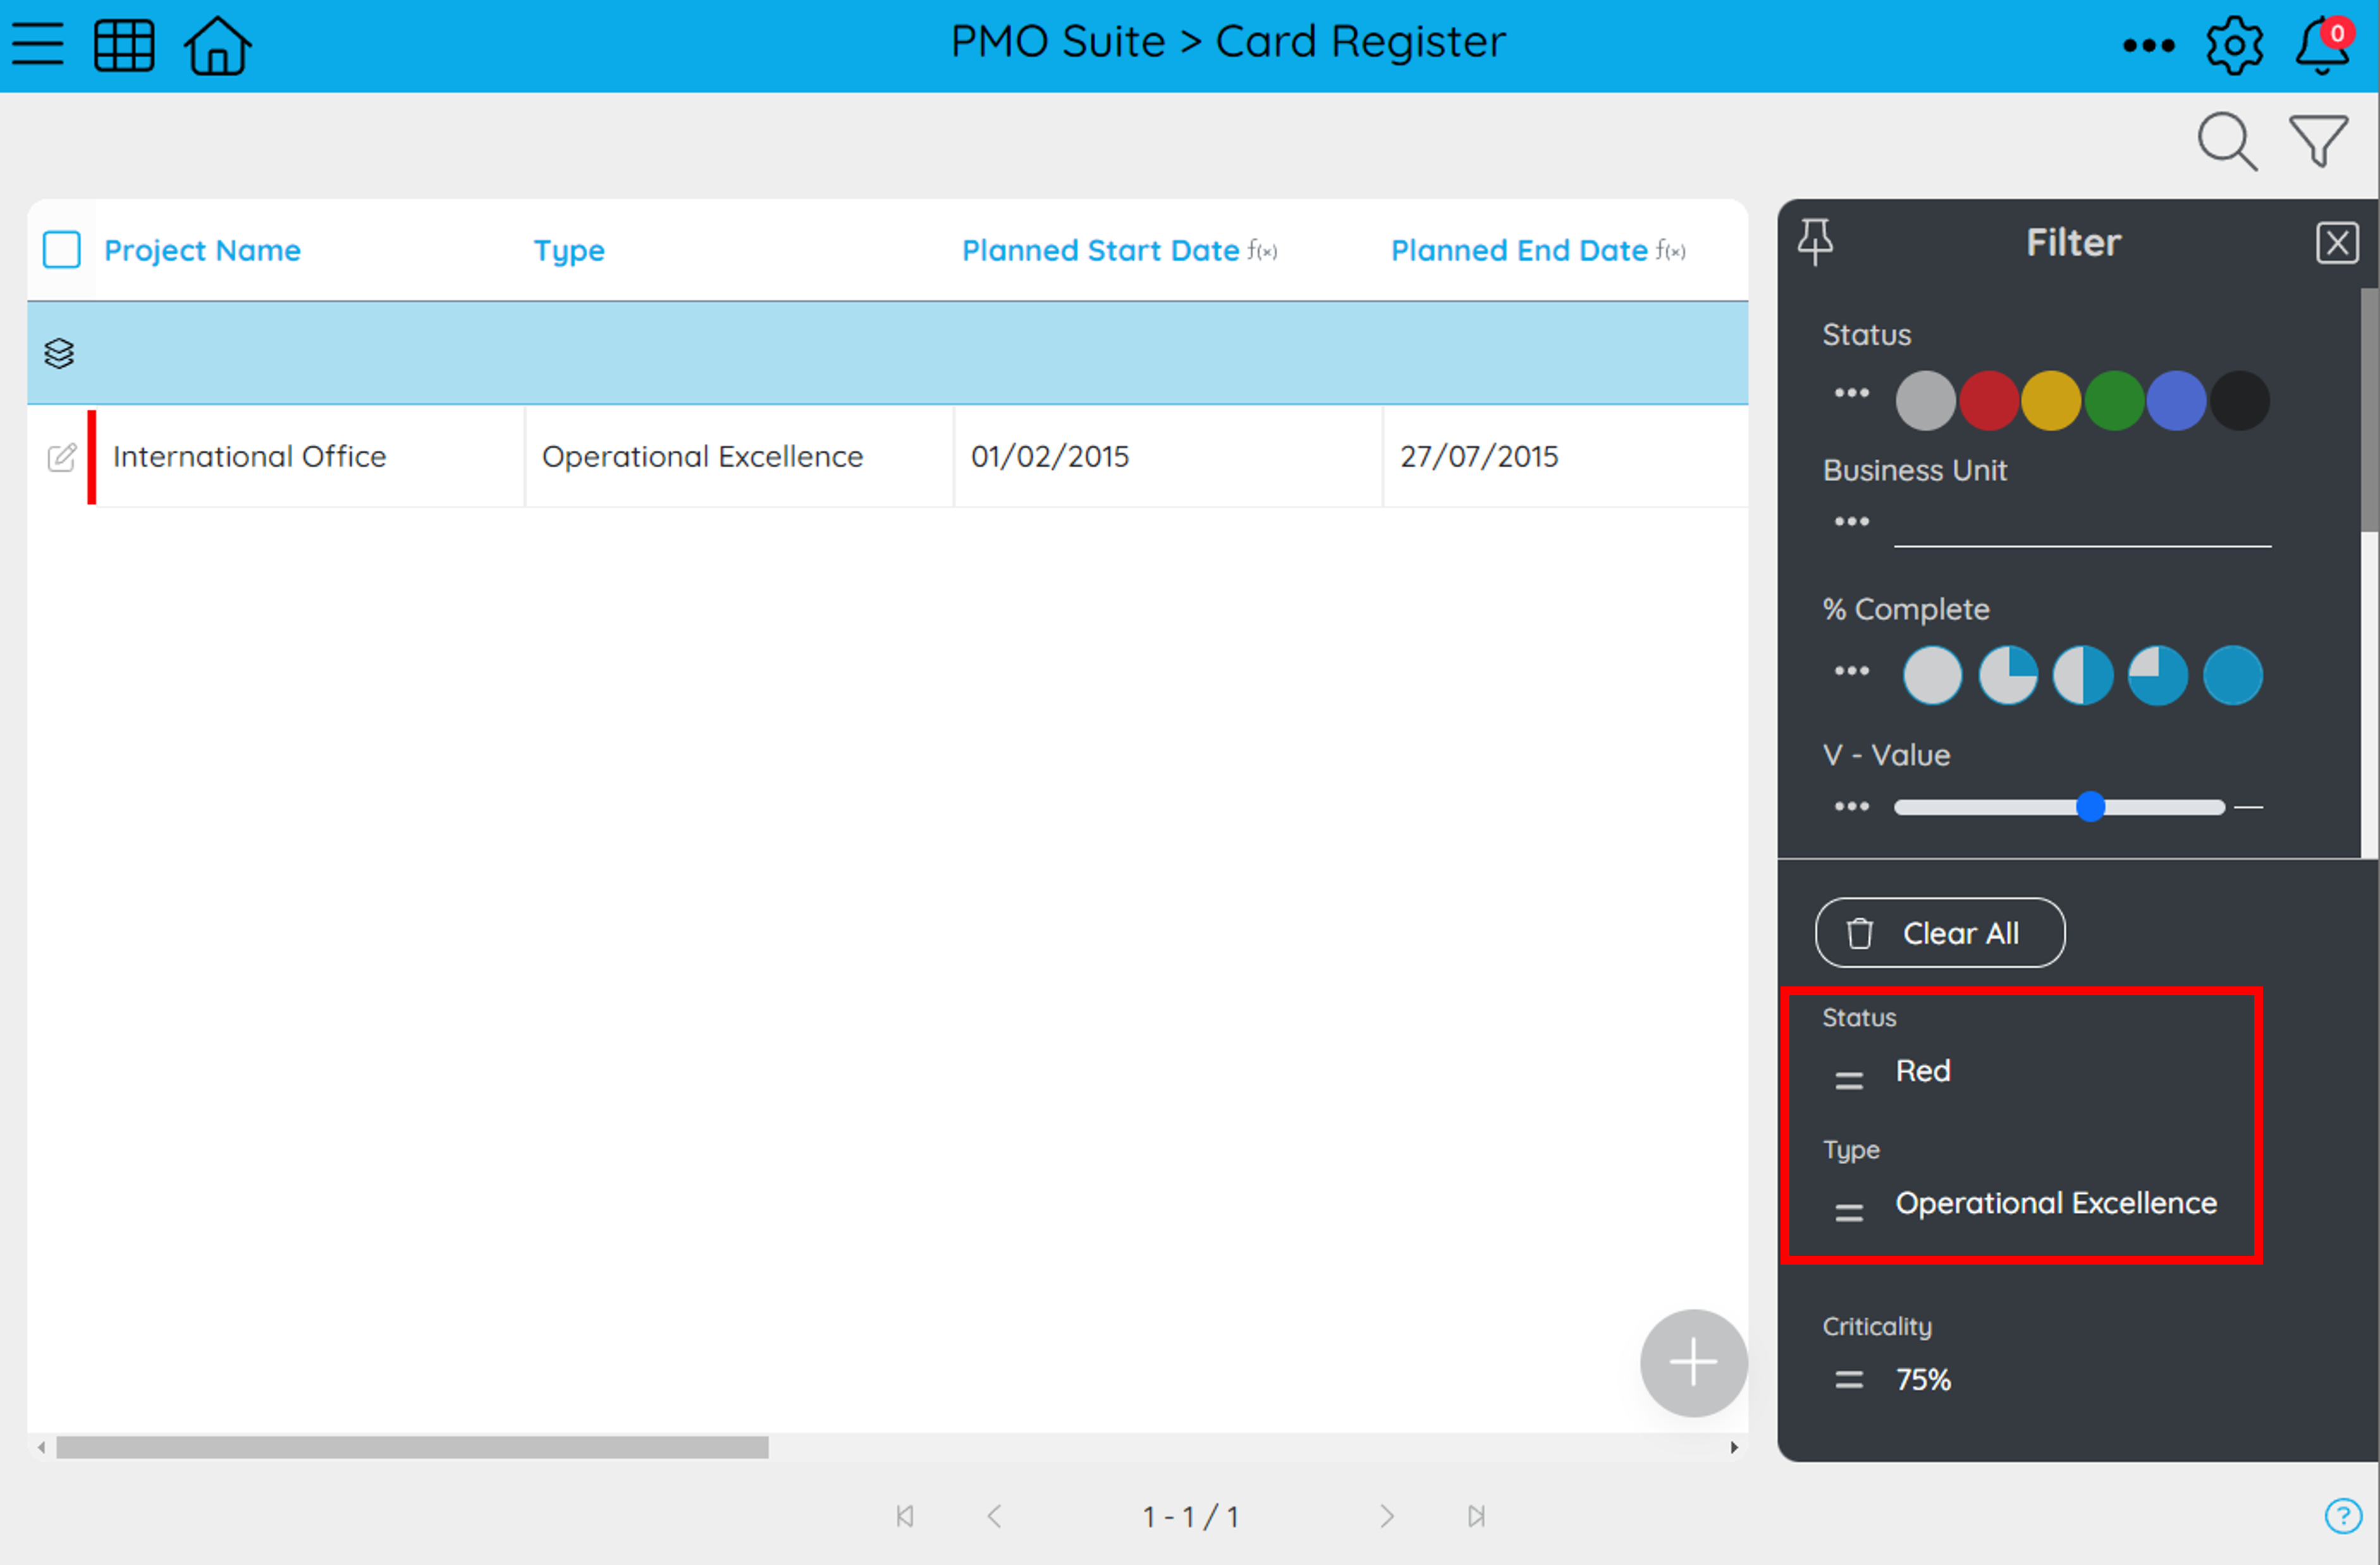
Task: Open the grid apps view icon
Action: 124,45
